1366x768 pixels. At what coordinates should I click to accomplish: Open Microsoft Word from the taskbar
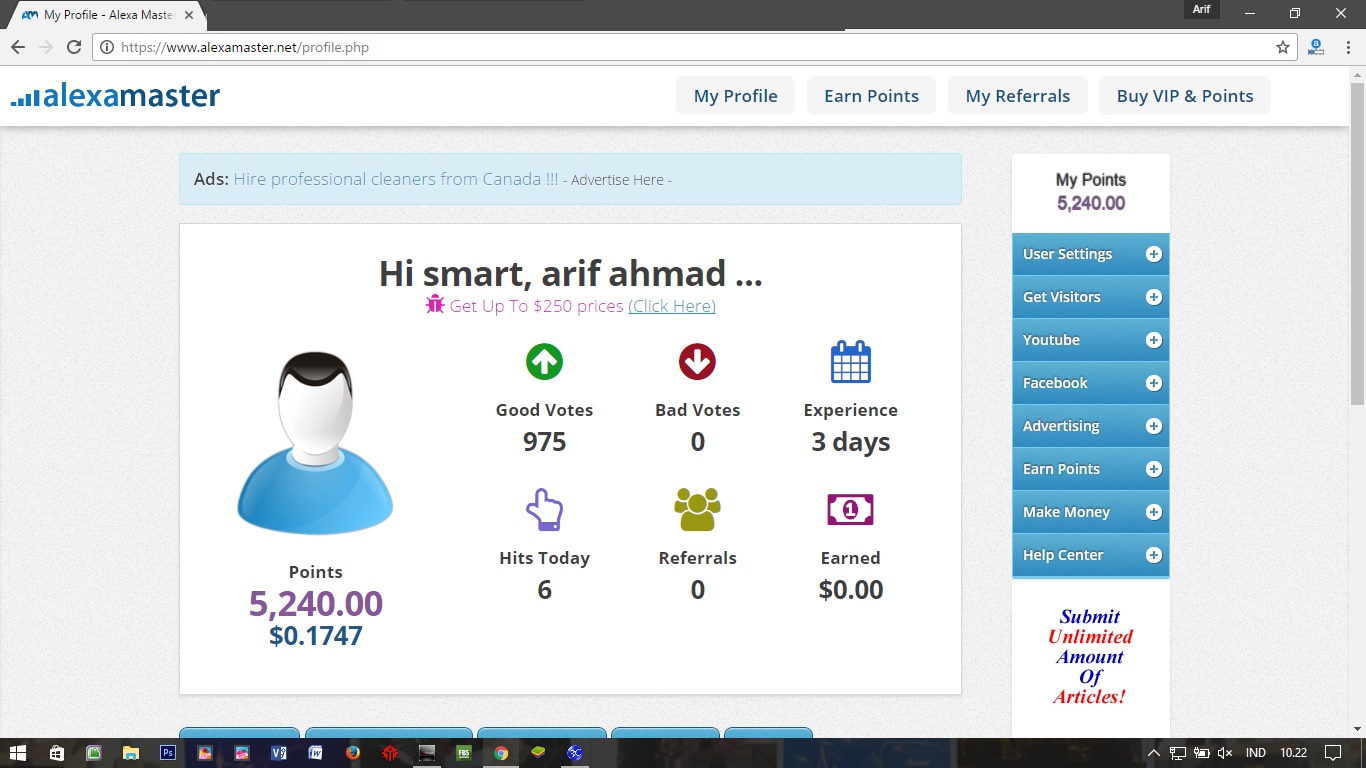click(x=316, y=753)
